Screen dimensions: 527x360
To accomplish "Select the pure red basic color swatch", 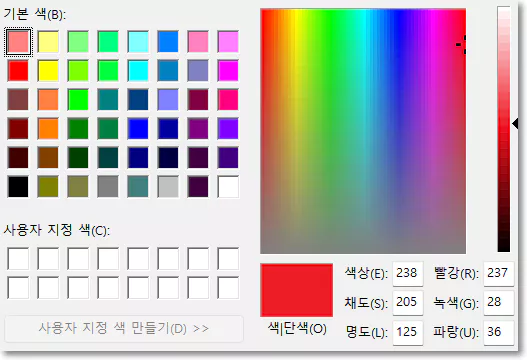I will [x=18, y=71].
